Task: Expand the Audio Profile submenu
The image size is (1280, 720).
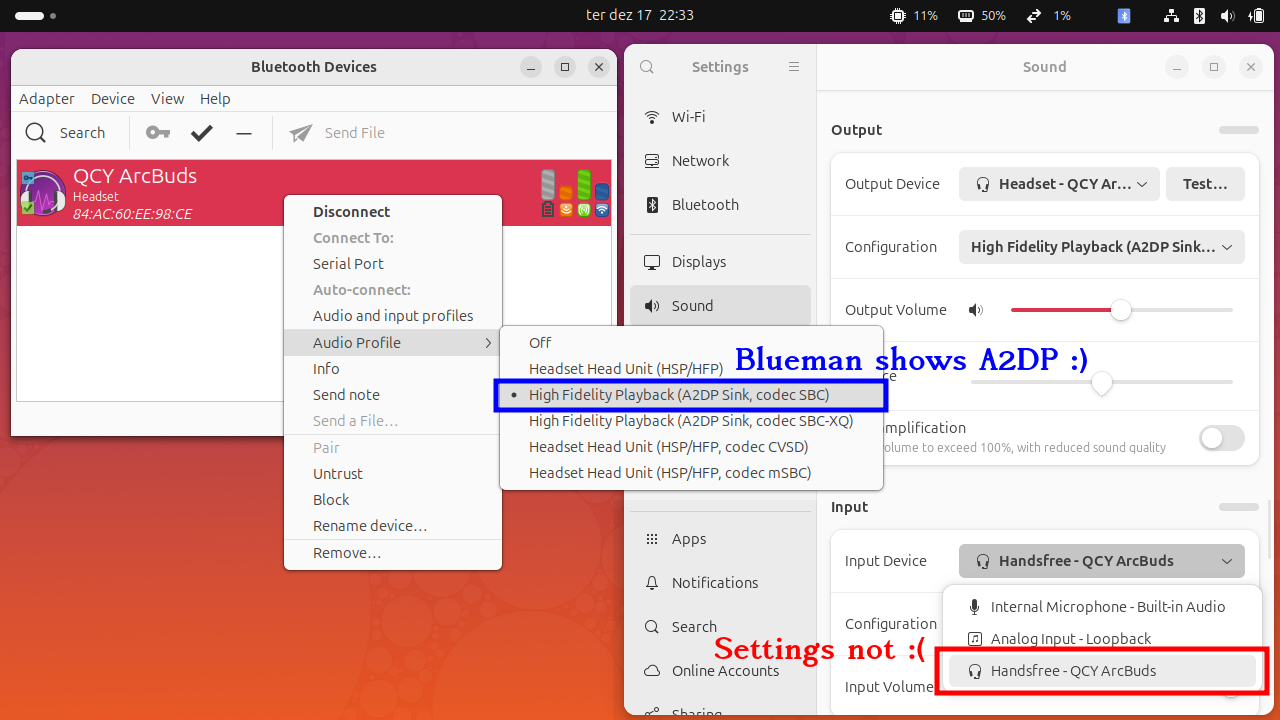Action: click(393, 343)
